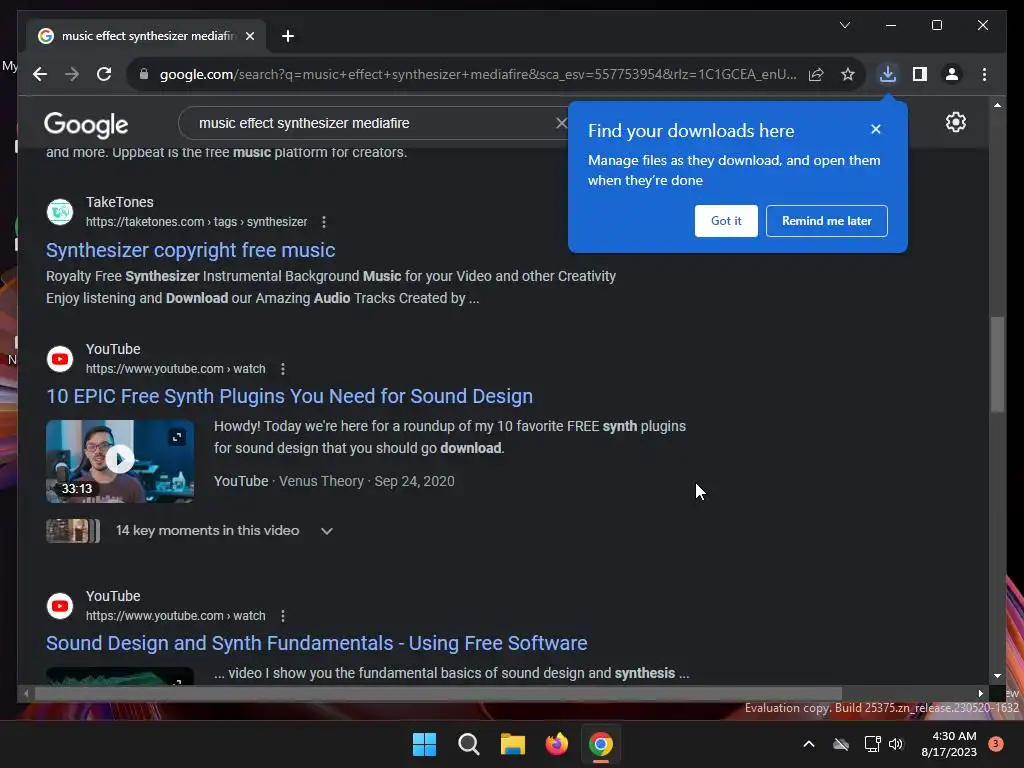Image resolution: width=1024 pixels, height=768 pixels.
Task: Click the address bar URL
Action: tap(477, 74)
